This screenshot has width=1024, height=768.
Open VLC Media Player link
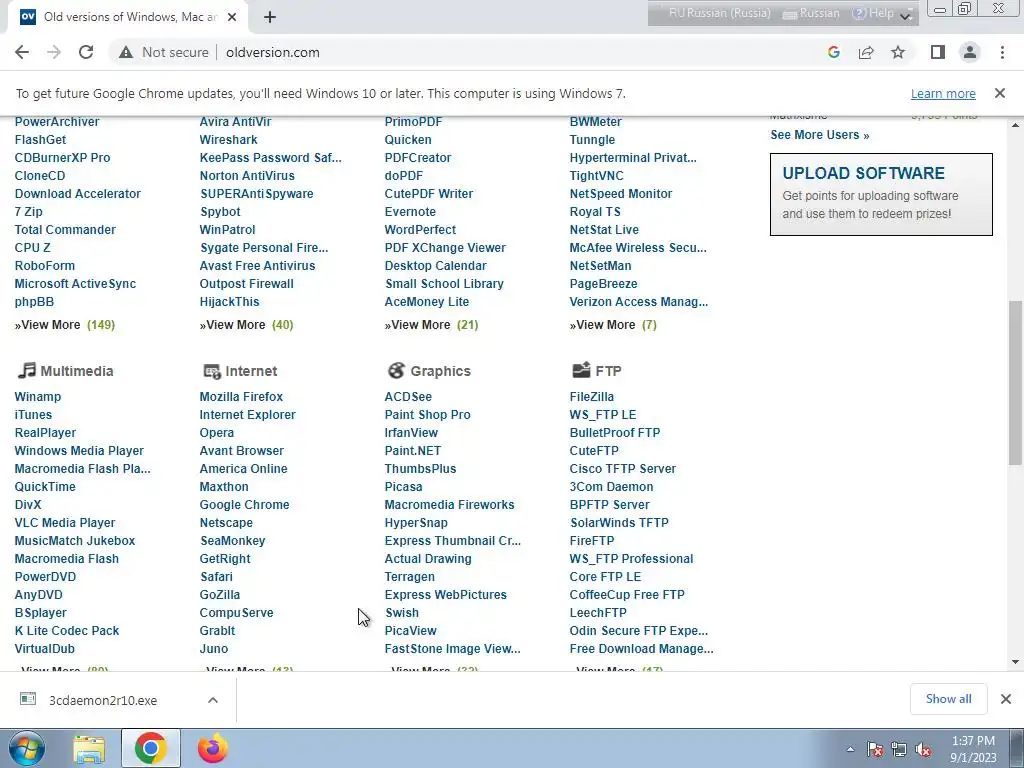(65, 522)
